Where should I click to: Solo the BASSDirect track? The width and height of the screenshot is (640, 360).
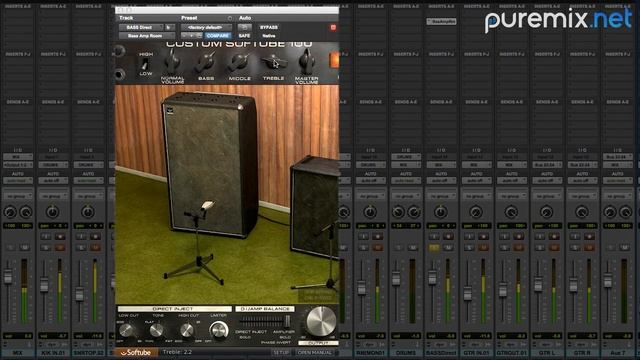point(433,247)
